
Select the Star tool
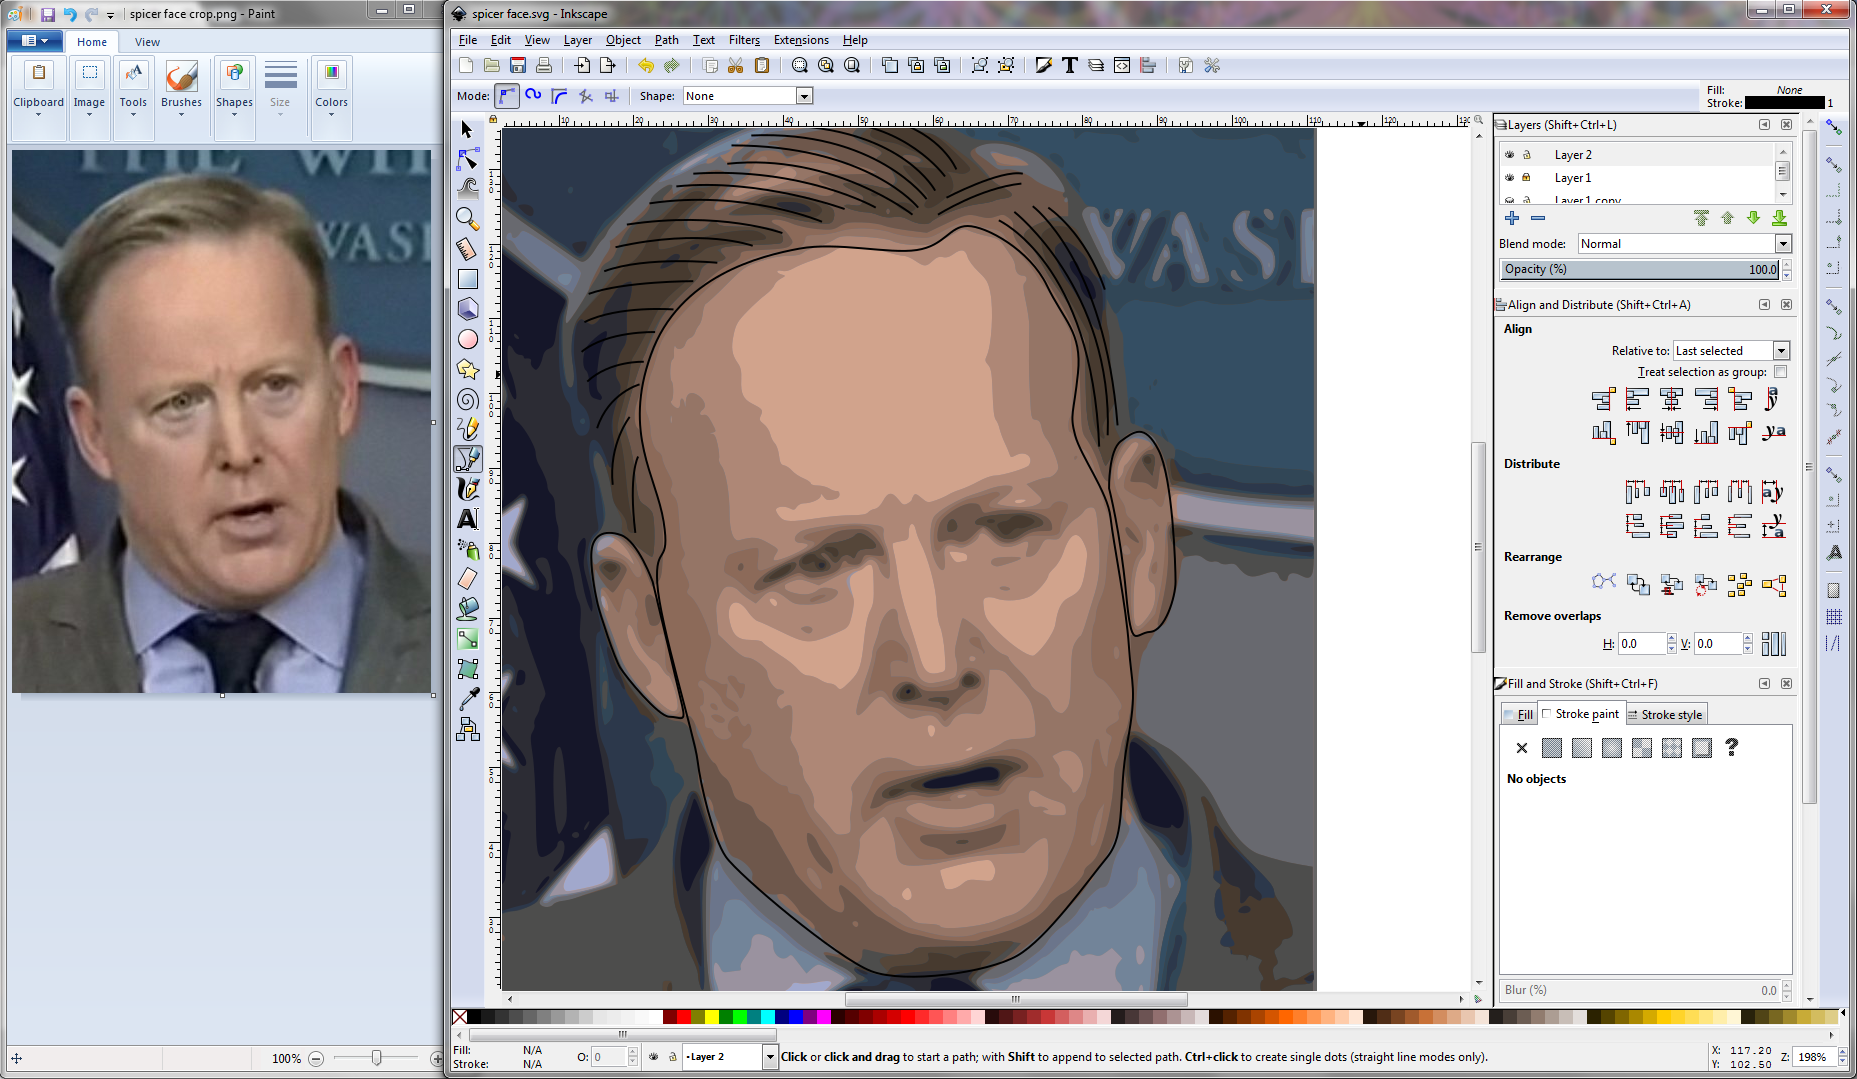click(467, 369)
